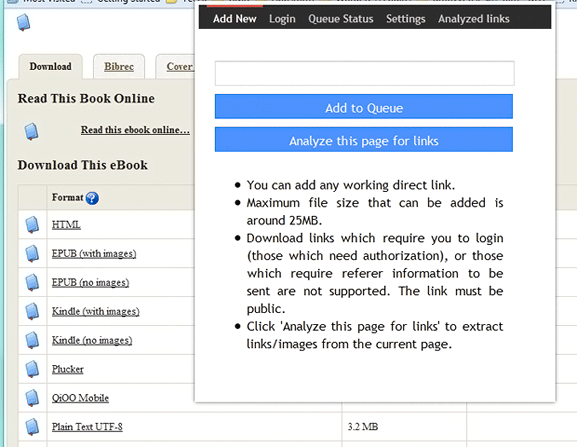
Task: Click book icon in Plucker row
Action: [x=32, y=369]
